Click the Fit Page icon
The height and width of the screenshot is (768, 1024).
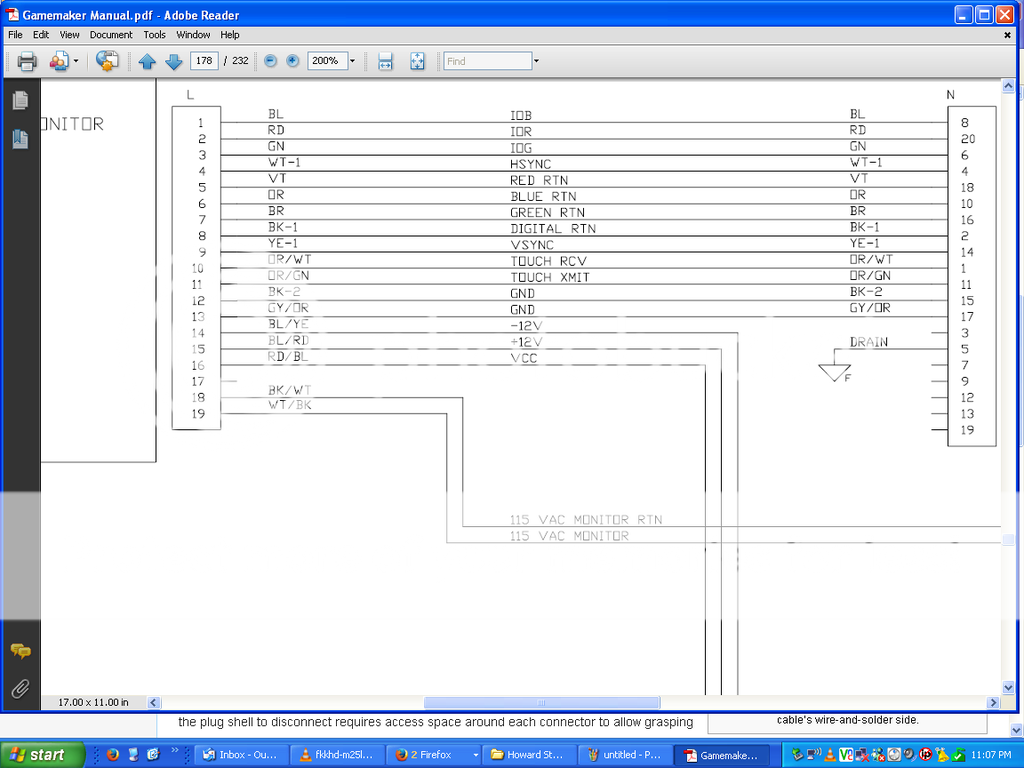(417, 61)
